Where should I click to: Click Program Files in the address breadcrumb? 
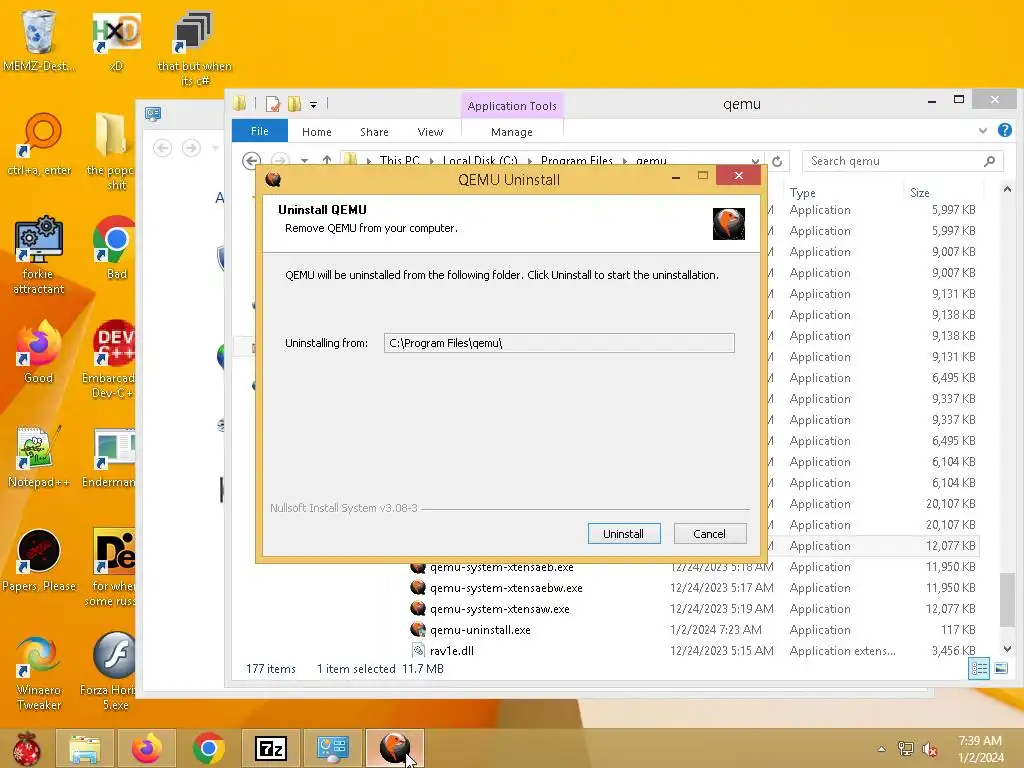pos(577,161)
